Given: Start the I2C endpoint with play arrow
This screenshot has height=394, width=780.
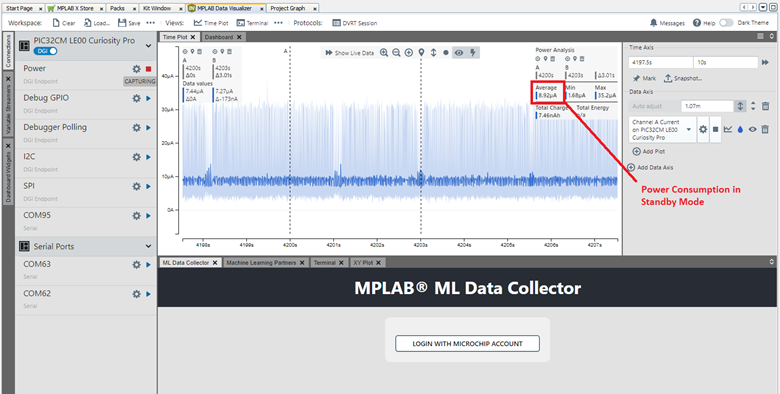Looking at the screenshot, I should point(148,157).
